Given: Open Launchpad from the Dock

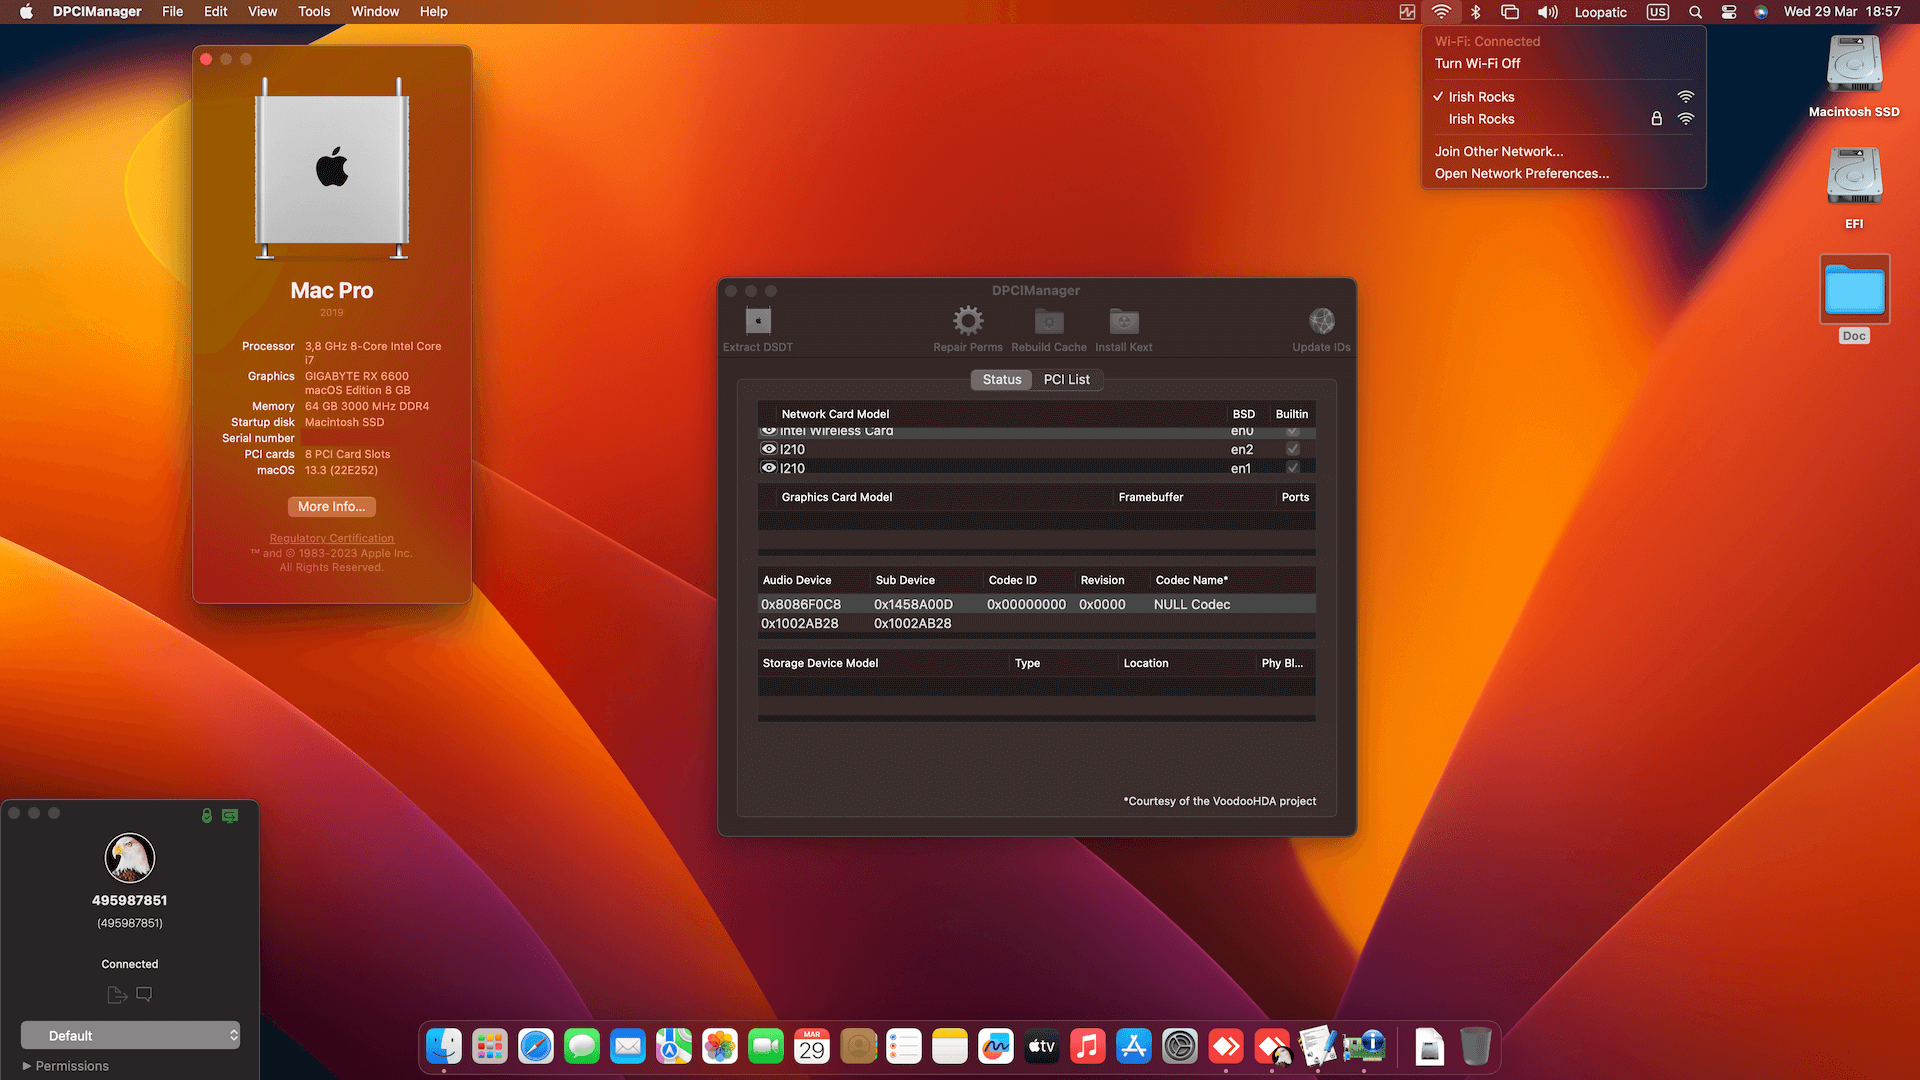Looking at the screenshot, I should [490, 1046].
